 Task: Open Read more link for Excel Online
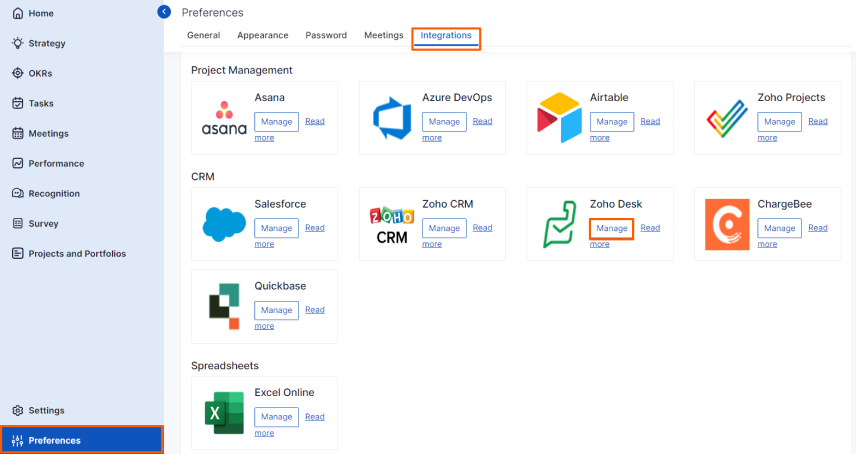(x=314, y=416)
